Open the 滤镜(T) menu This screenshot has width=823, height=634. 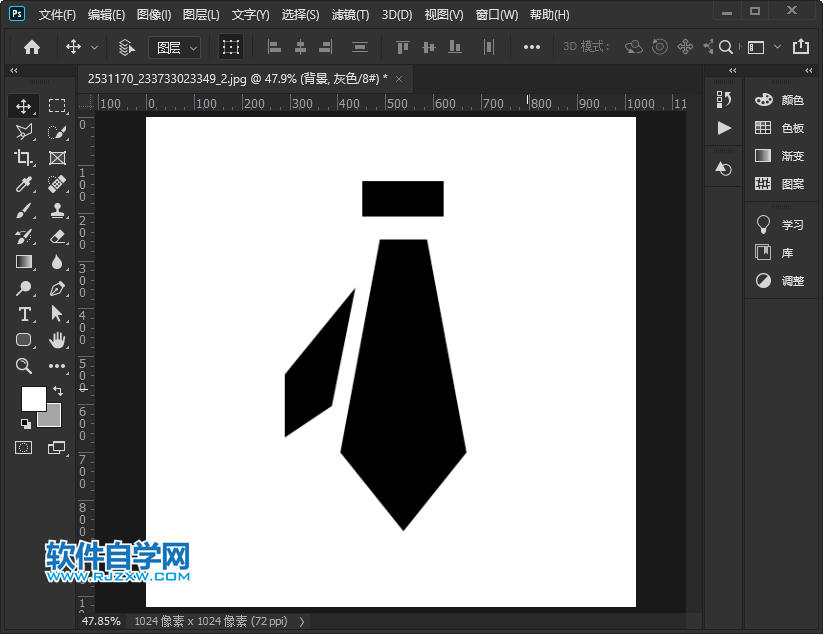[350, 15]
